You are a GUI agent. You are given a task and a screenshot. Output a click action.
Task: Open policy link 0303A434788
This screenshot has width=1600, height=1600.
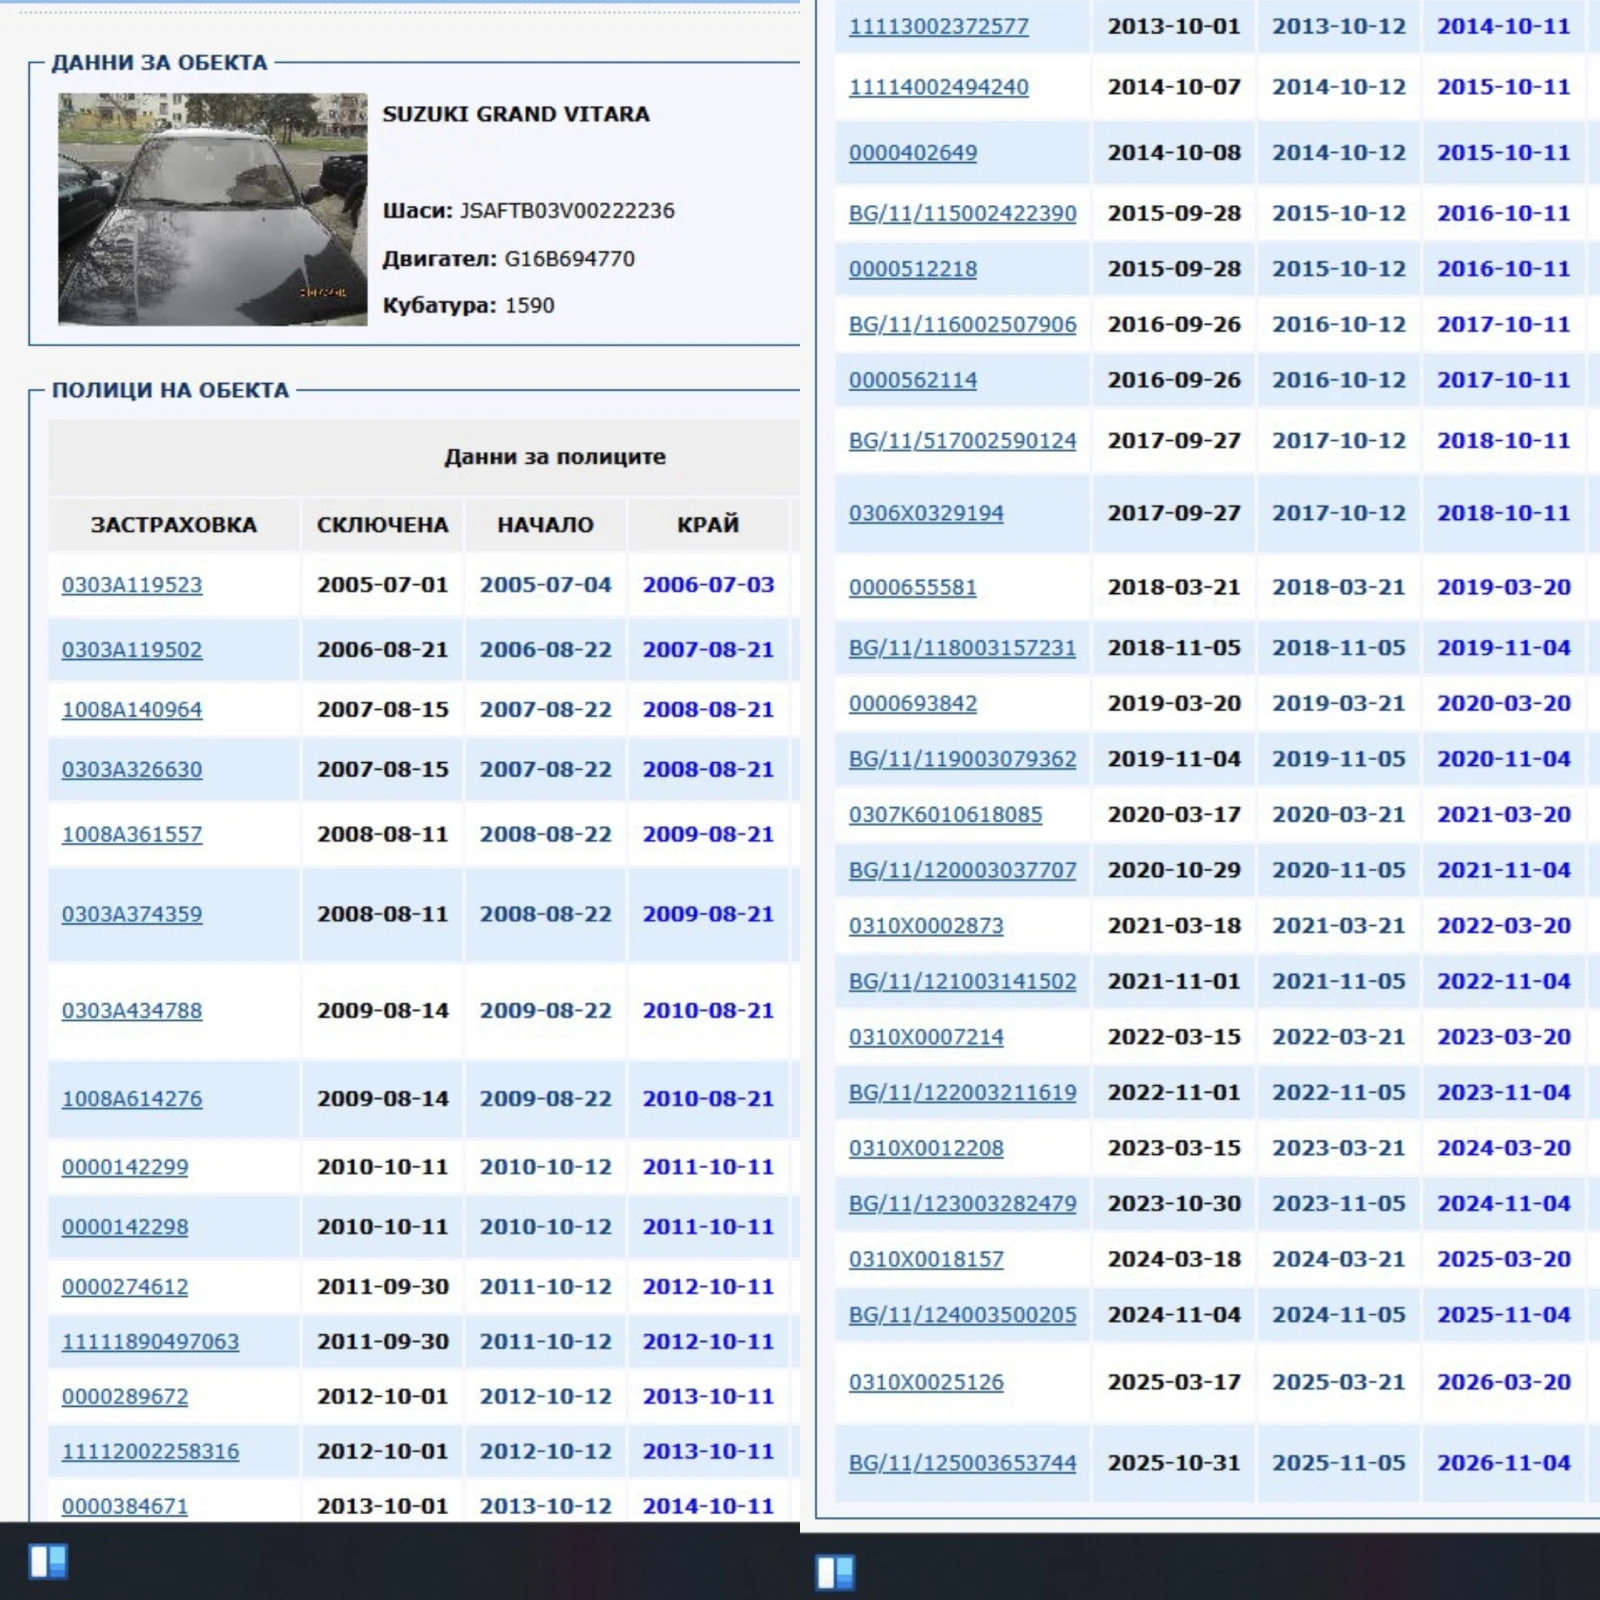pos(132,1011)
